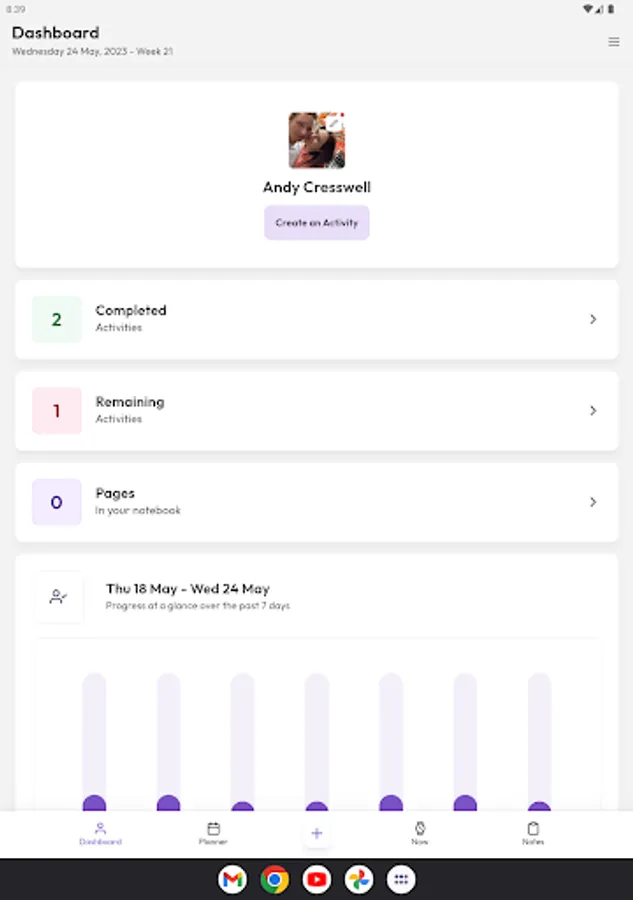Open the app drawer grid icon
Screen dimensions: 633x900
[401, 879]
